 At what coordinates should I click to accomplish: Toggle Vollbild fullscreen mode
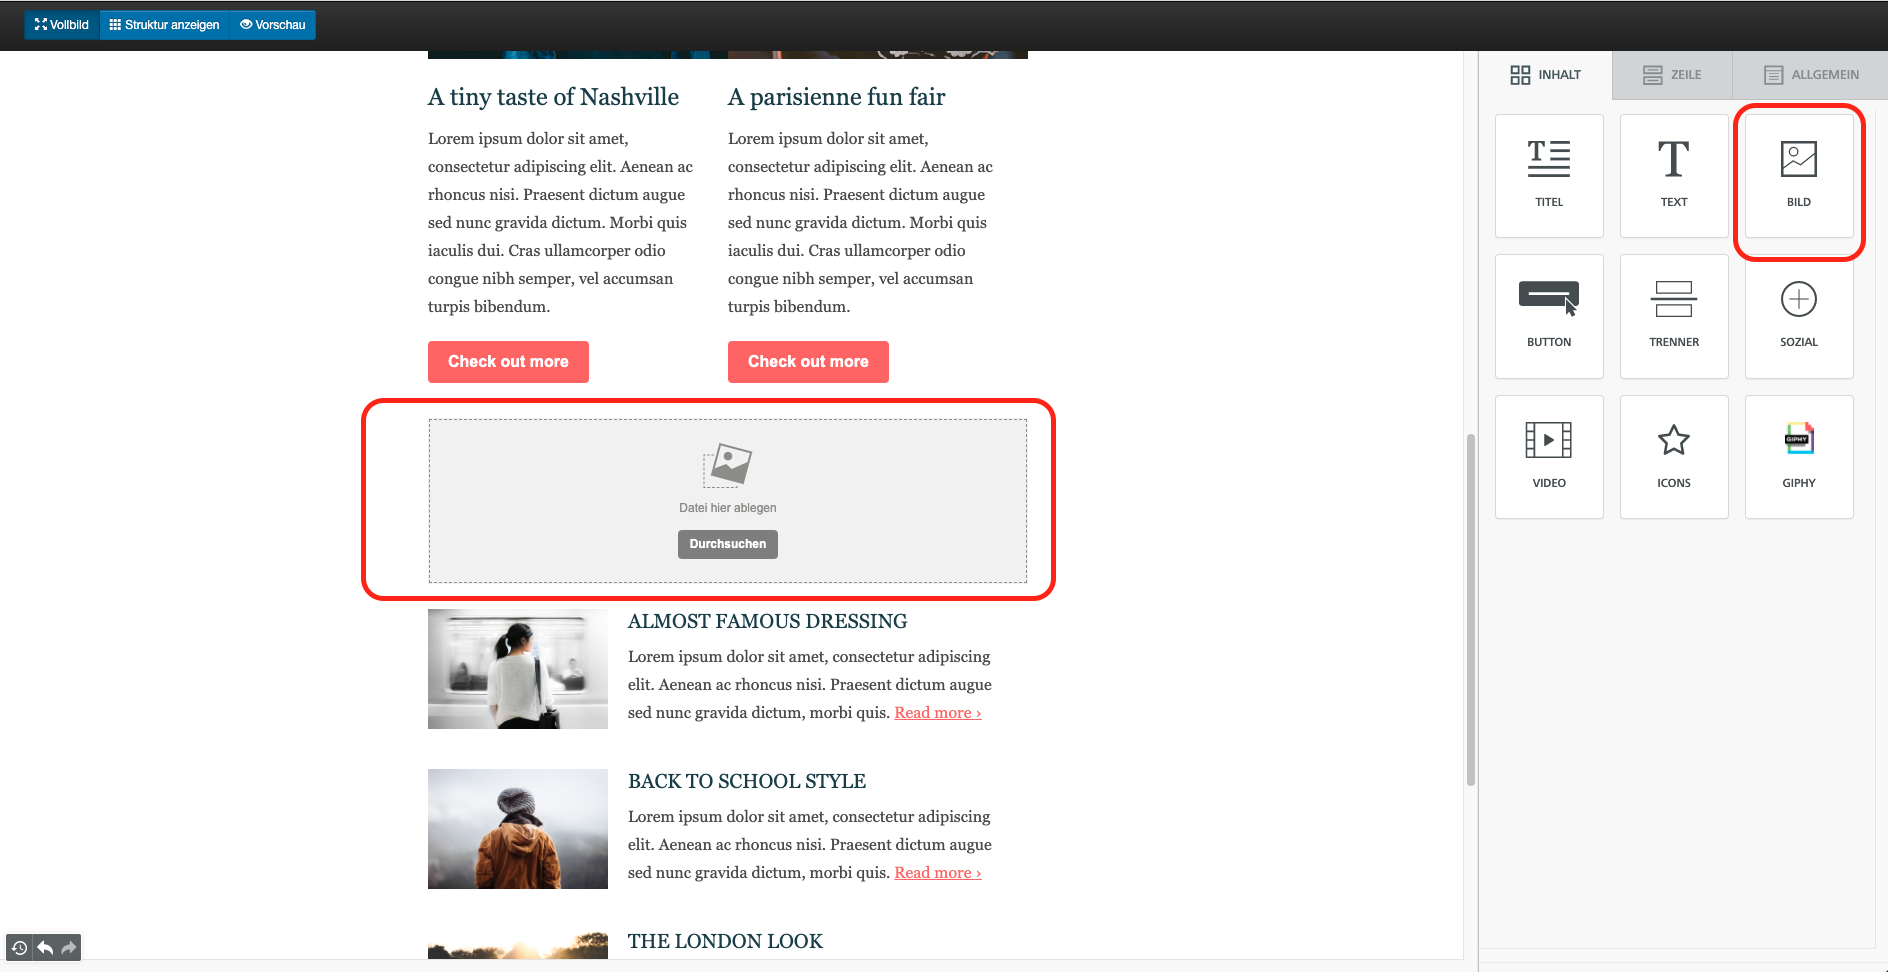click(62, 25)
